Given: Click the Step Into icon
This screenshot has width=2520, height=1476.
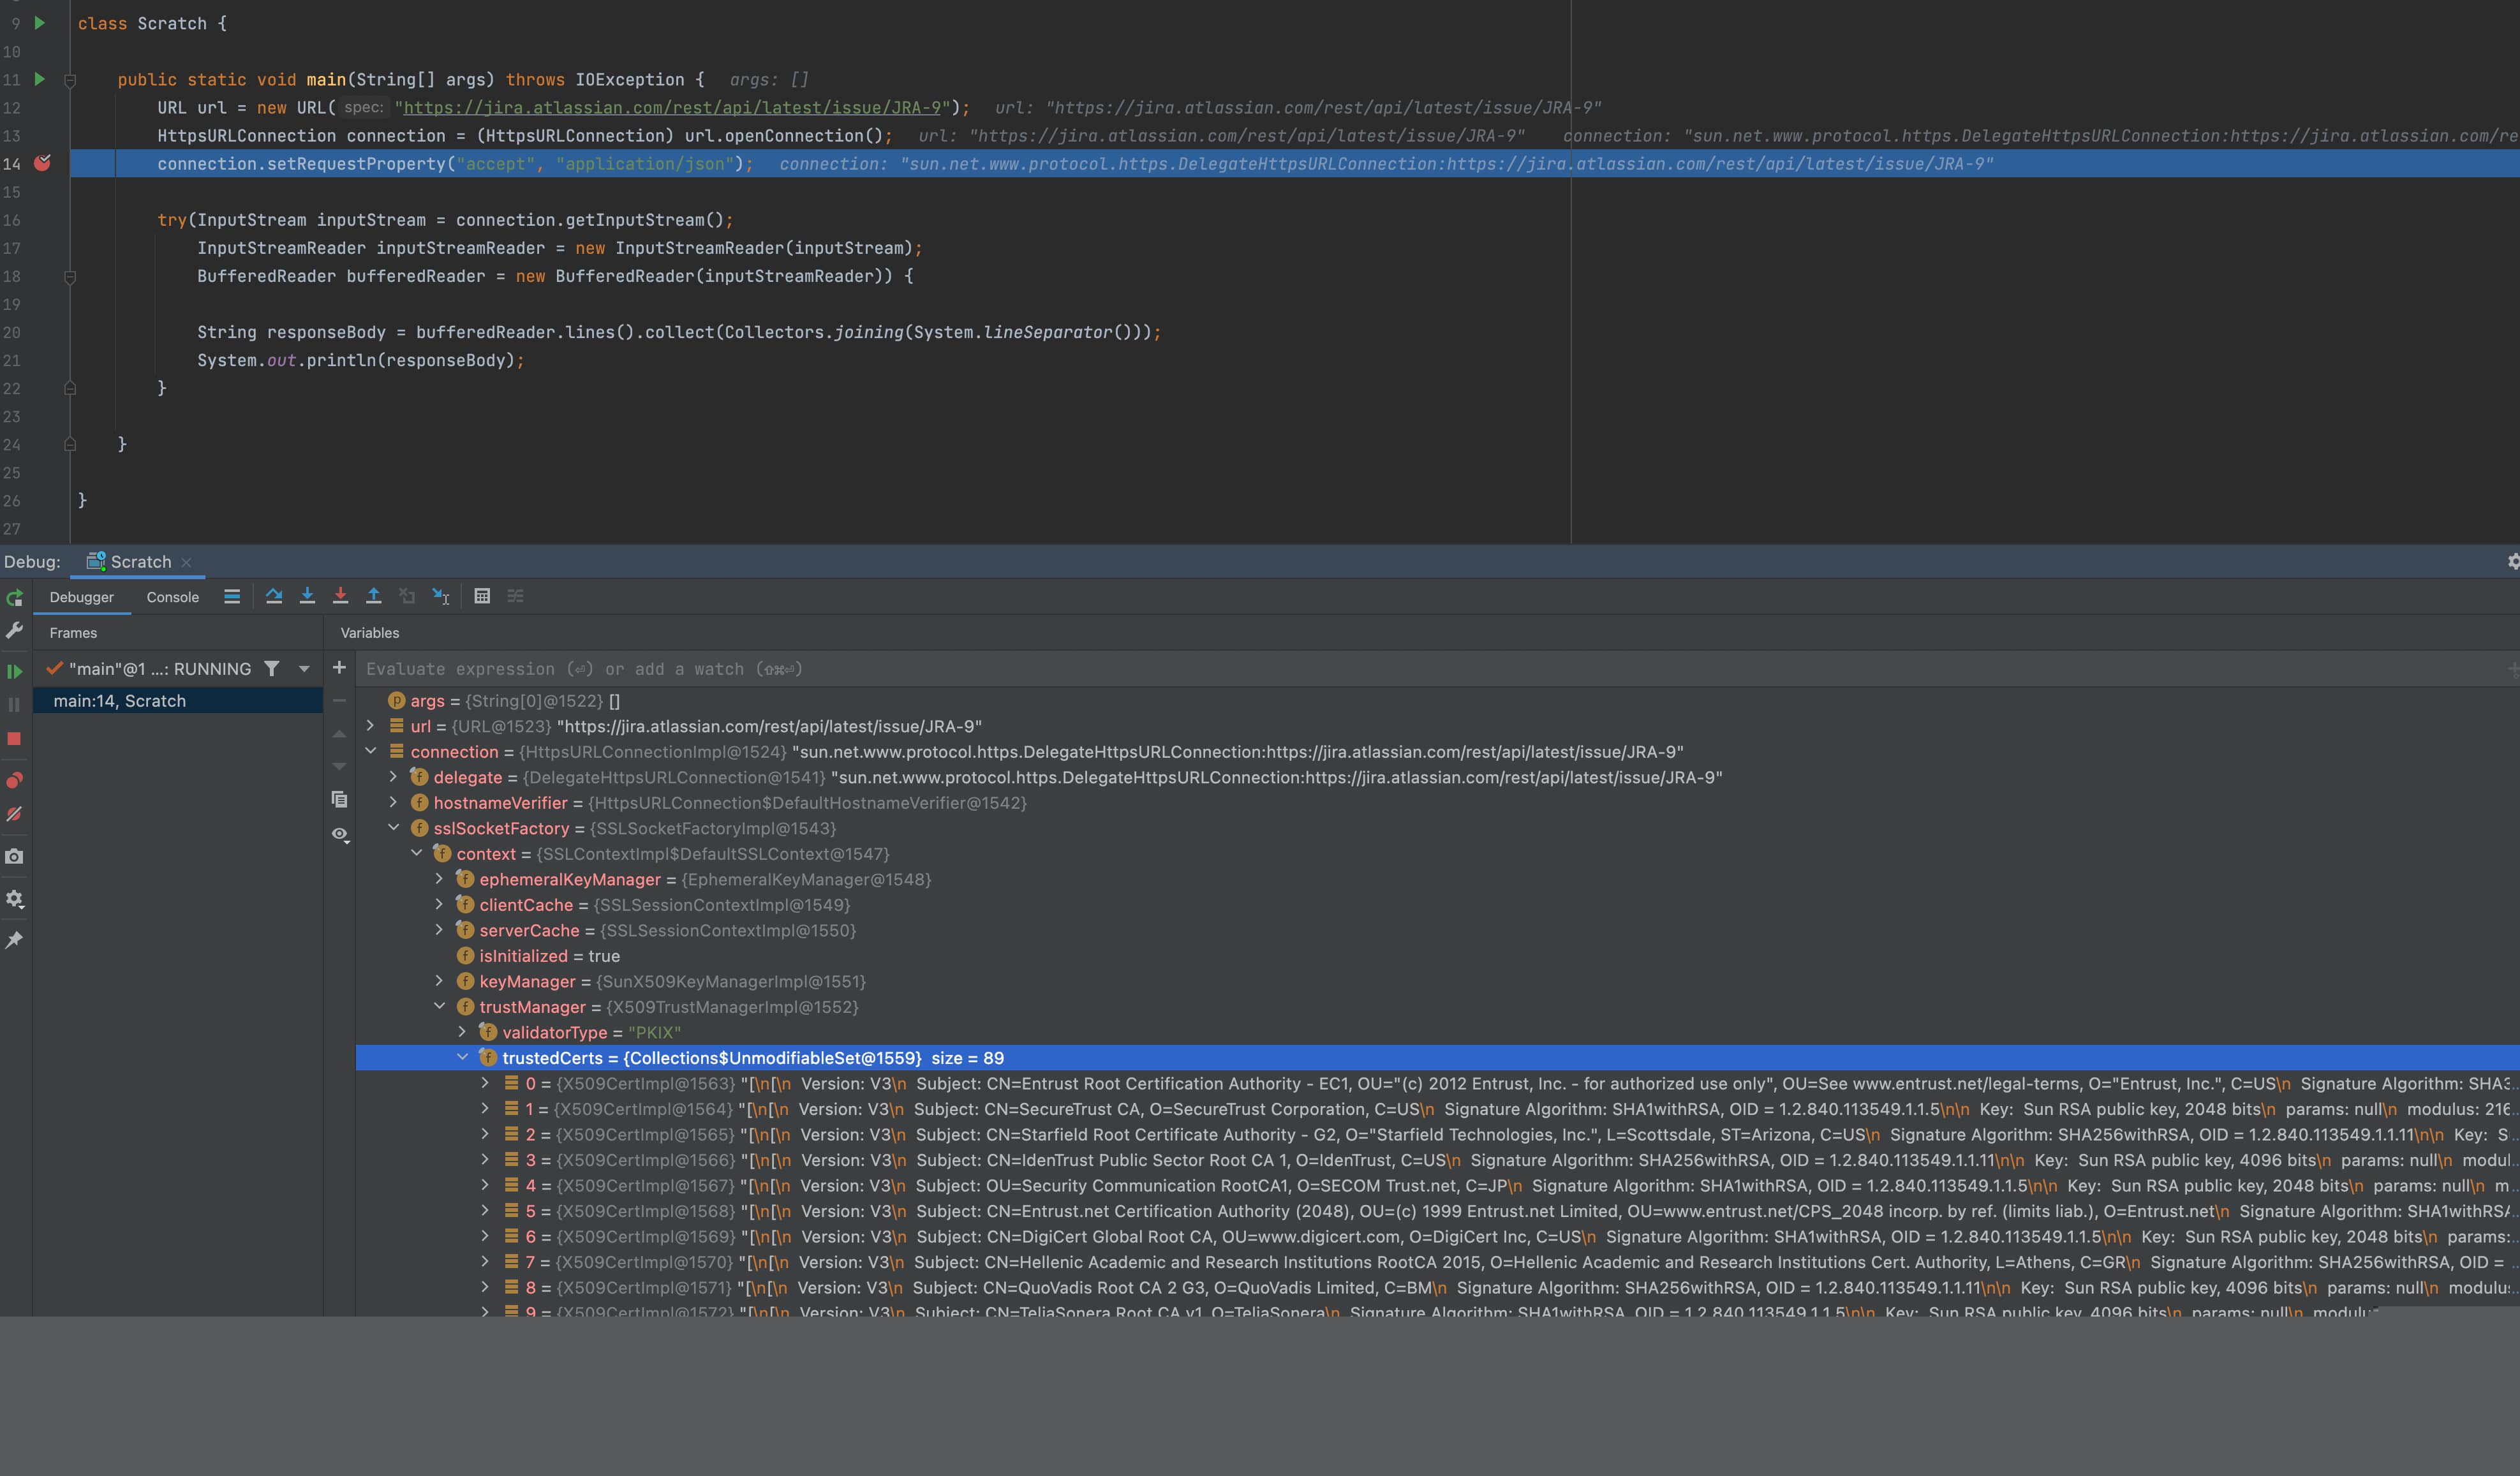Looking at the screenshot, I should 307,596.
